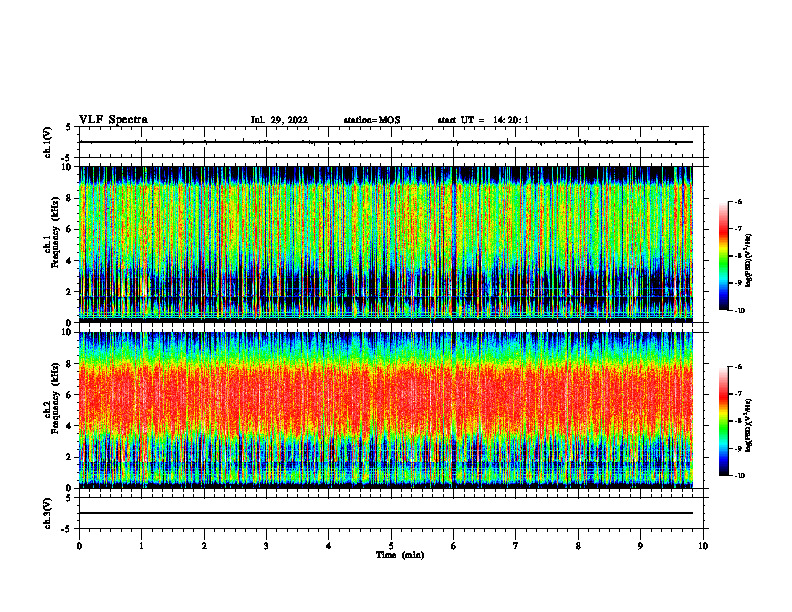Click the "6" minute tick label on time axis
The height and width of the screenshot is (612, 792).
[x=454, y=546]
